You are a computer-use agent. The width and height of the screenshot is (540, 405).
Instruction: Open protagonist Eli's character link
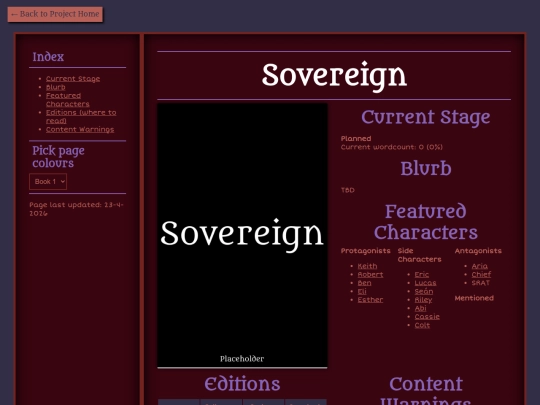pyautogui.click(x=362, y=291)
